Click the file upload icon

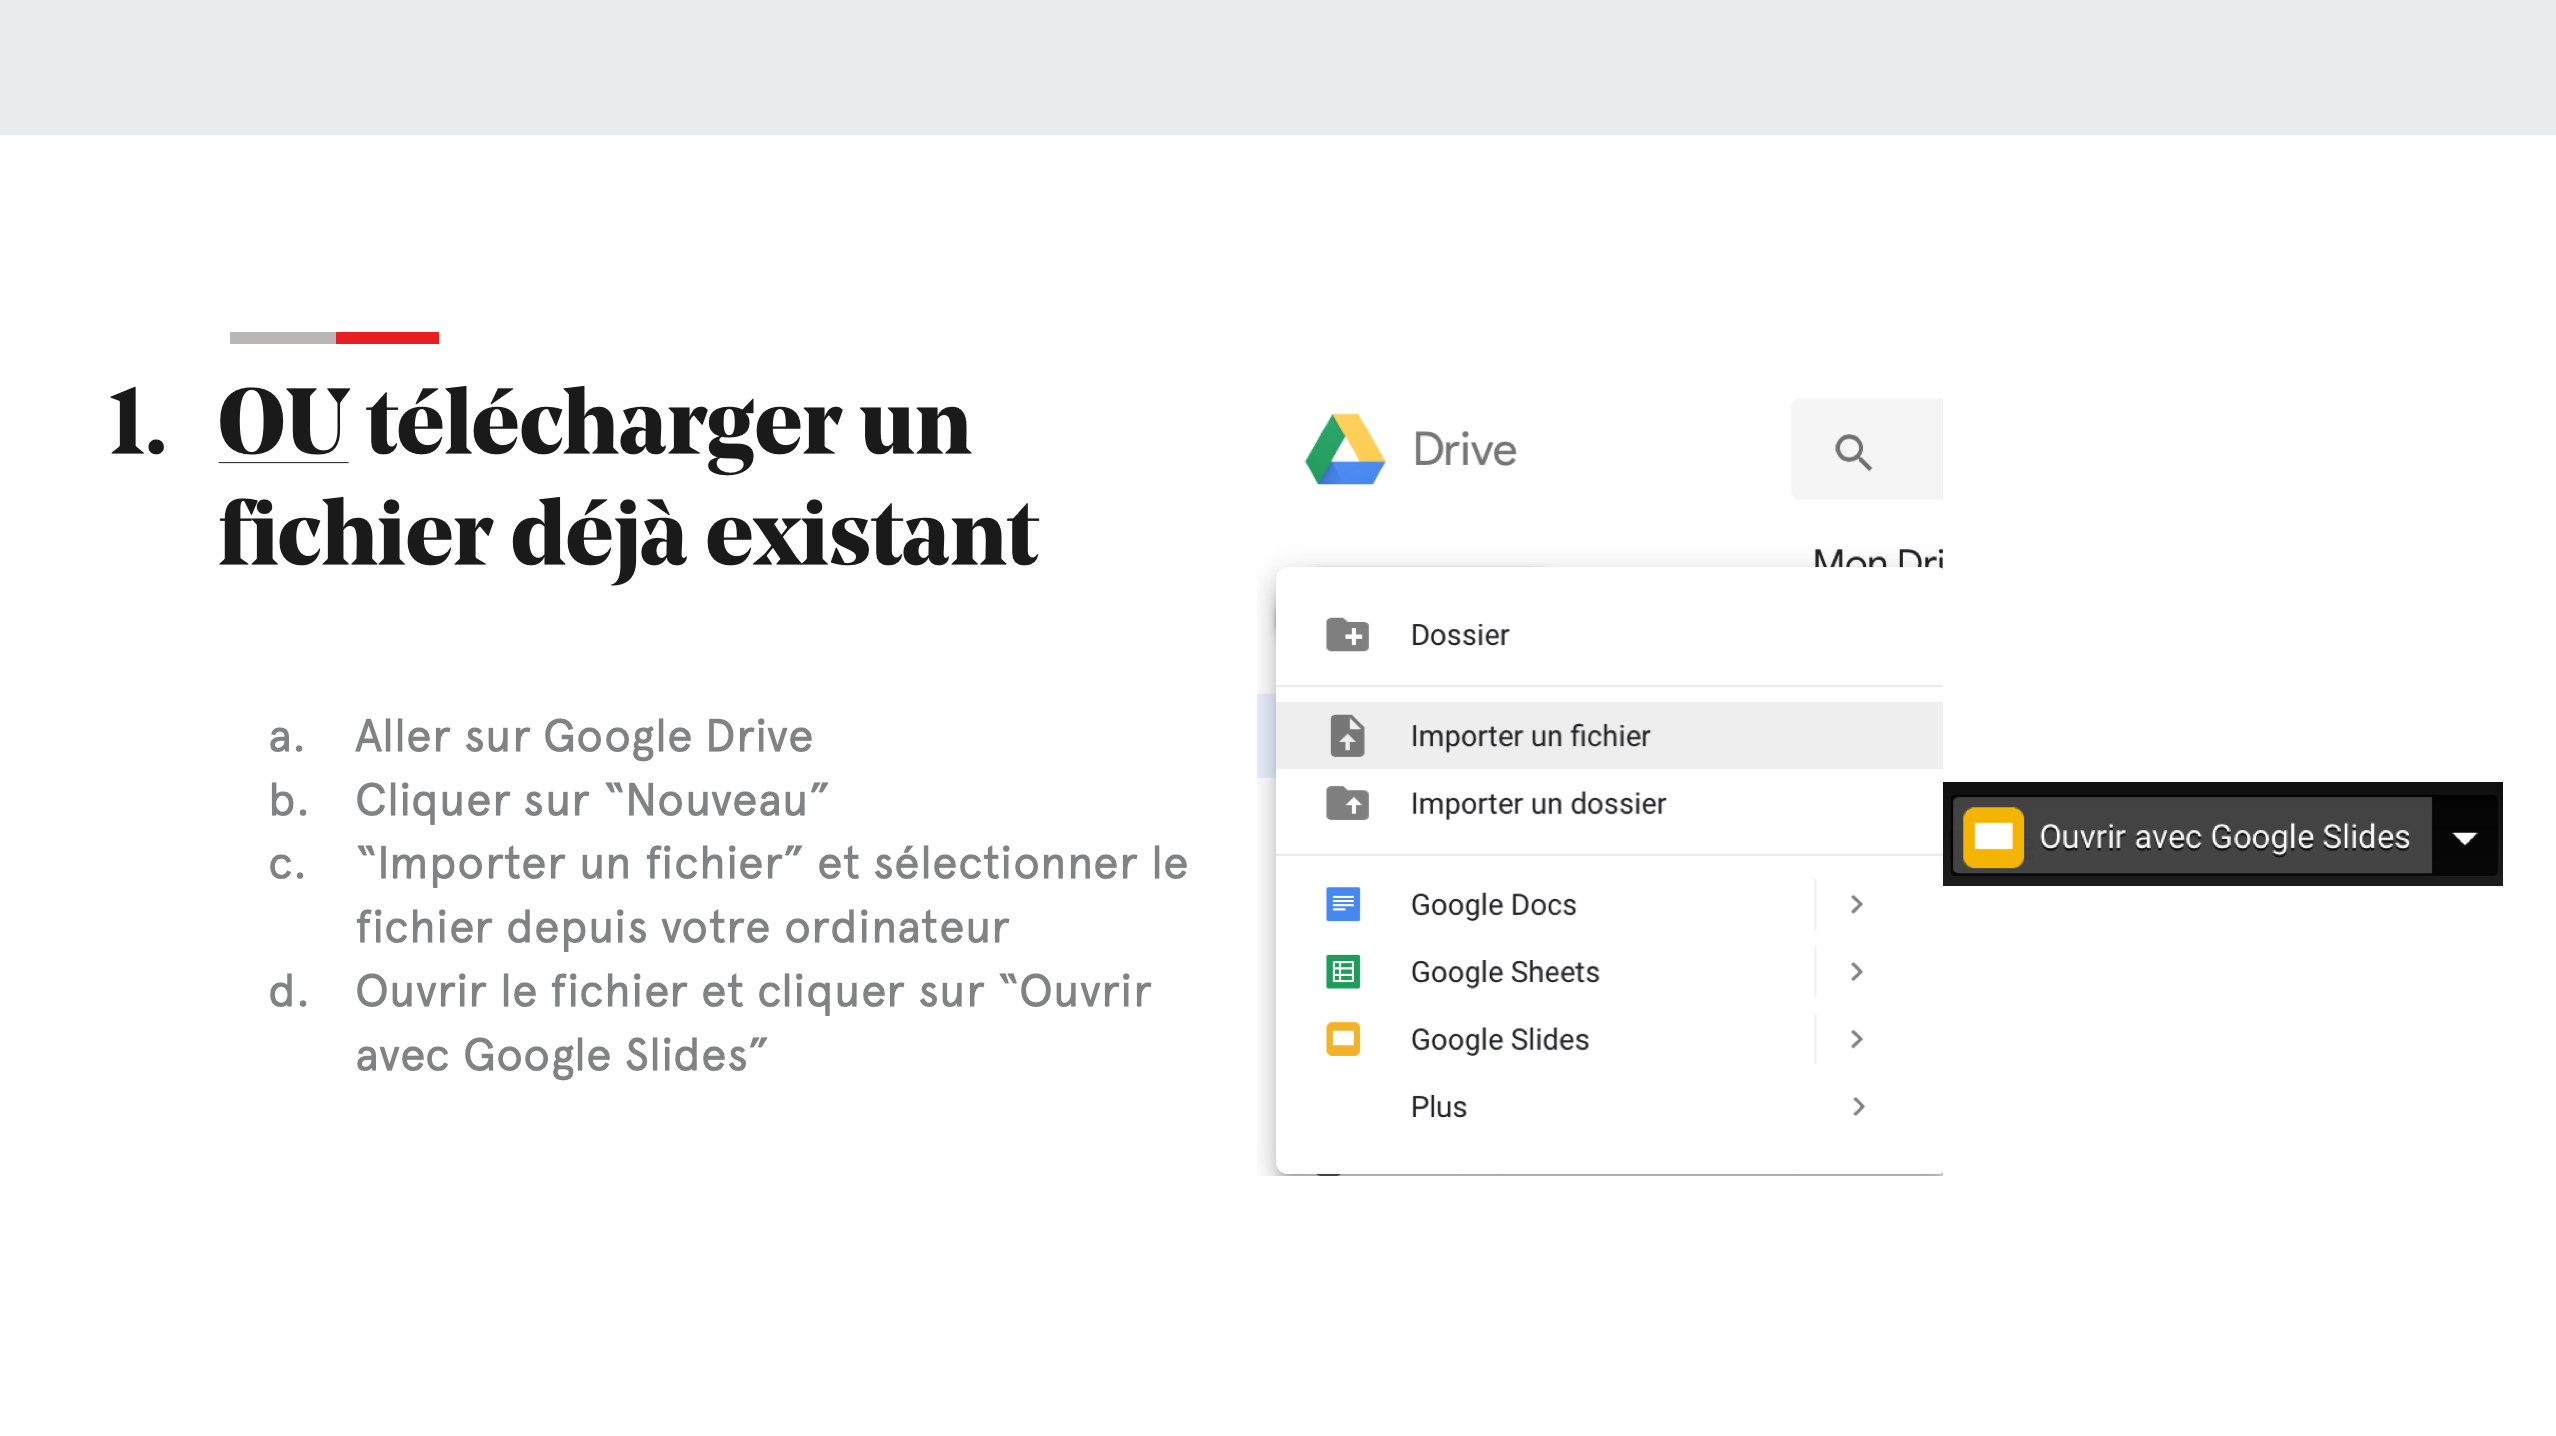1347,735
